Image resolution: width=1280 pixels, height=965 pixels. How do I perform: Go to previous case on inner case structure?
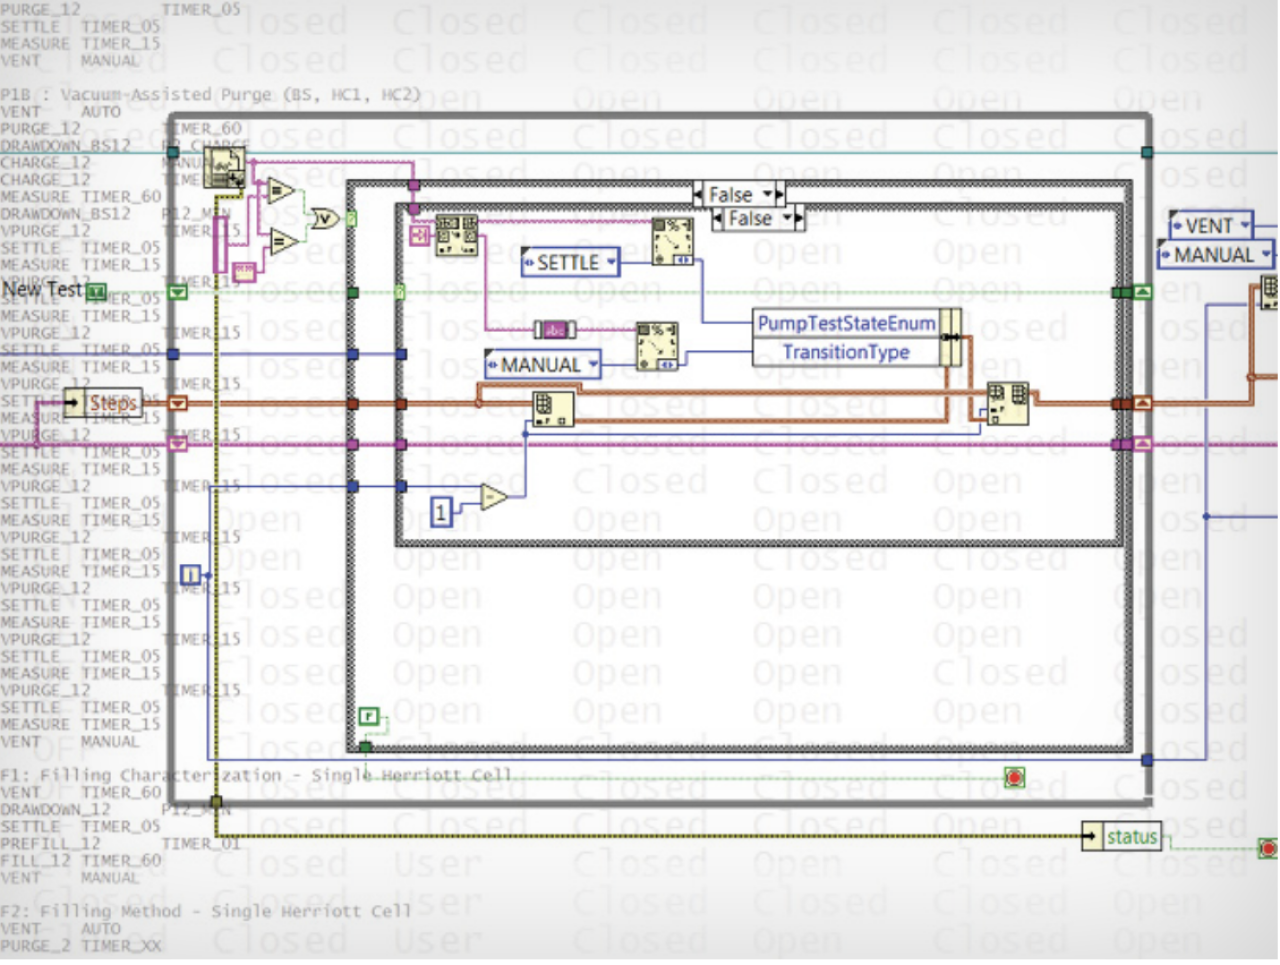[x=718, y=218]
